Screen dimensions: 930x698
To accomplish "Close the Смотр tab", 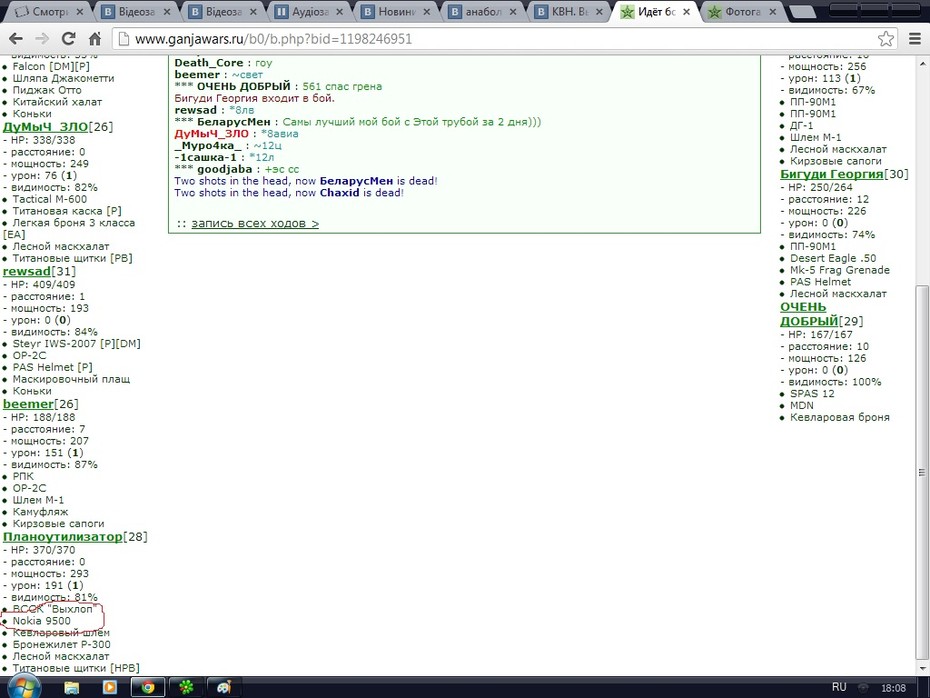I will coord(80,11).
